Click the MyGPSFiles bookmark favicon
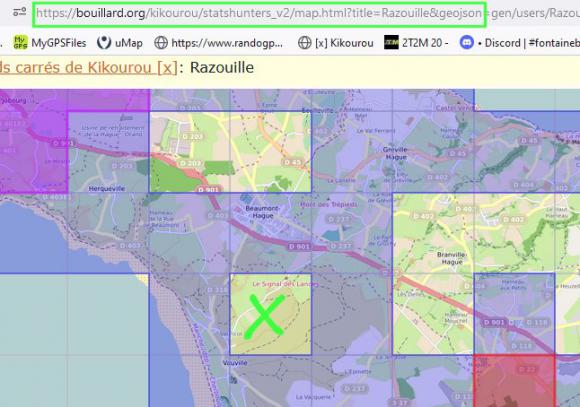 [20, 43]
